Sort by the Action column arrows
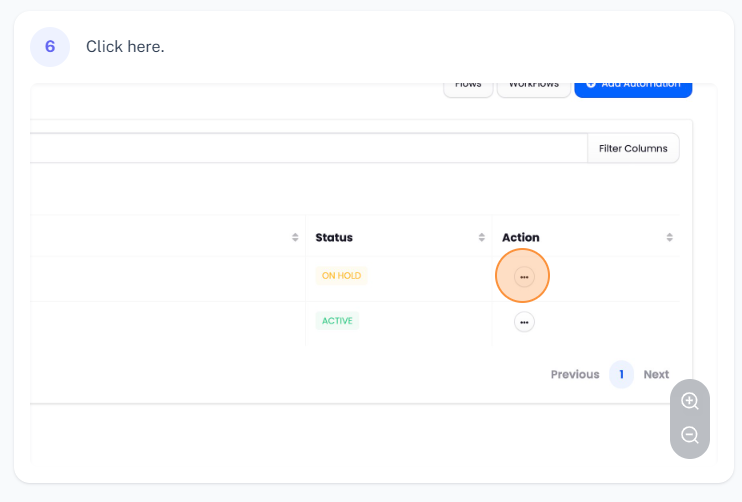Image resolution: width=742 pixels, height=502 pixels. [669, 238]
